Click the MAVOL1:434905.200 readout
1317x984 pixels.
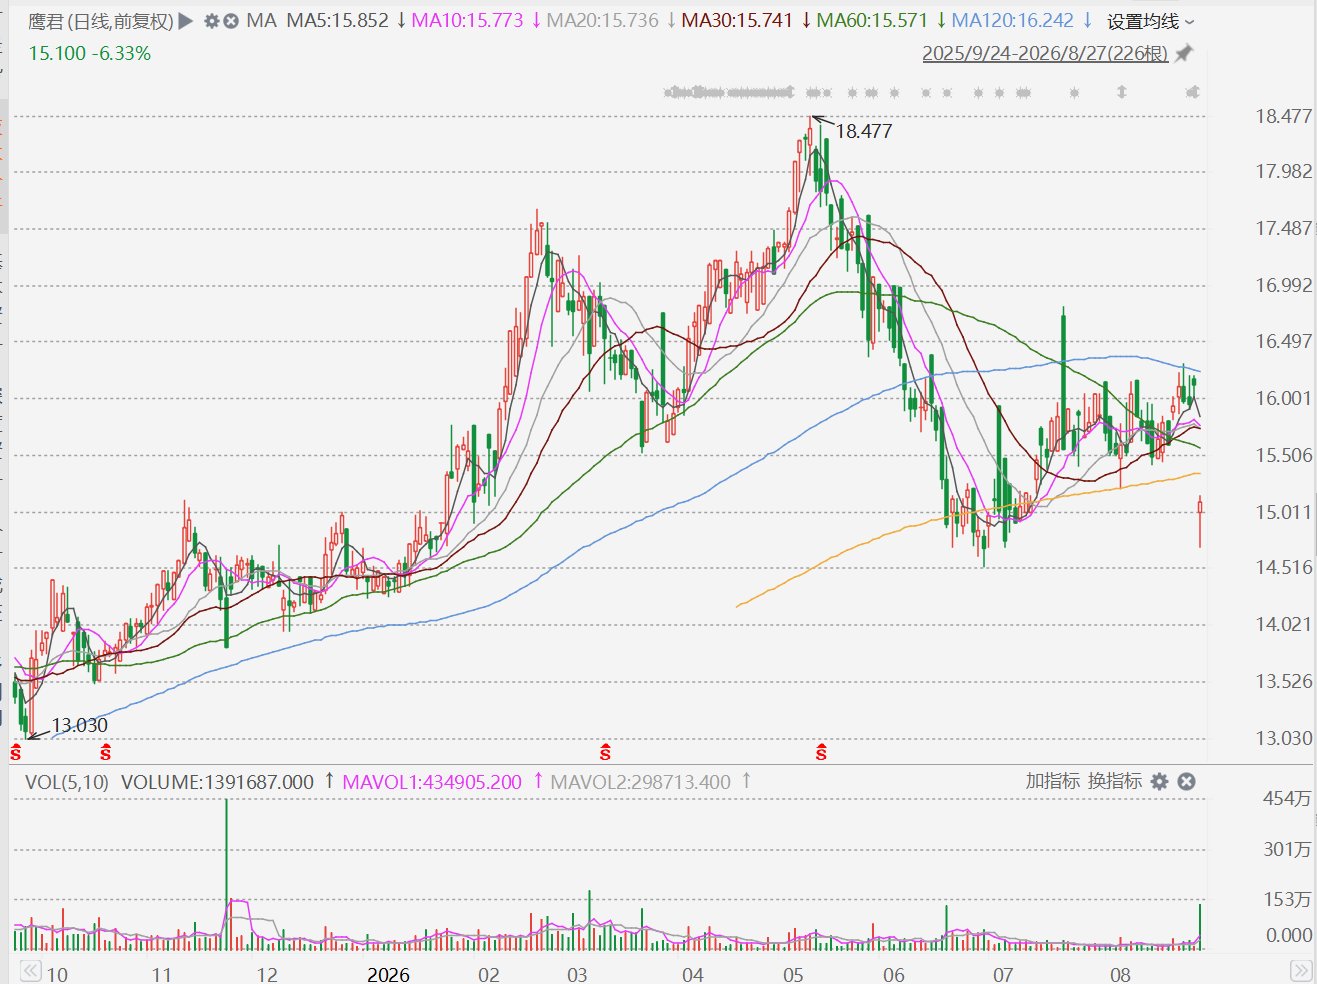[432, 782]
